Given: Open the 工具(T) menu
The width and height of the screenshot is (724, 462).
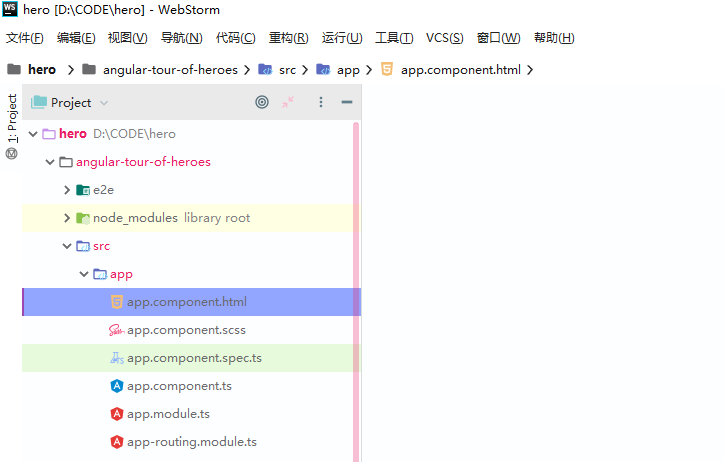Looking at the screenshot, I should 394,38.
